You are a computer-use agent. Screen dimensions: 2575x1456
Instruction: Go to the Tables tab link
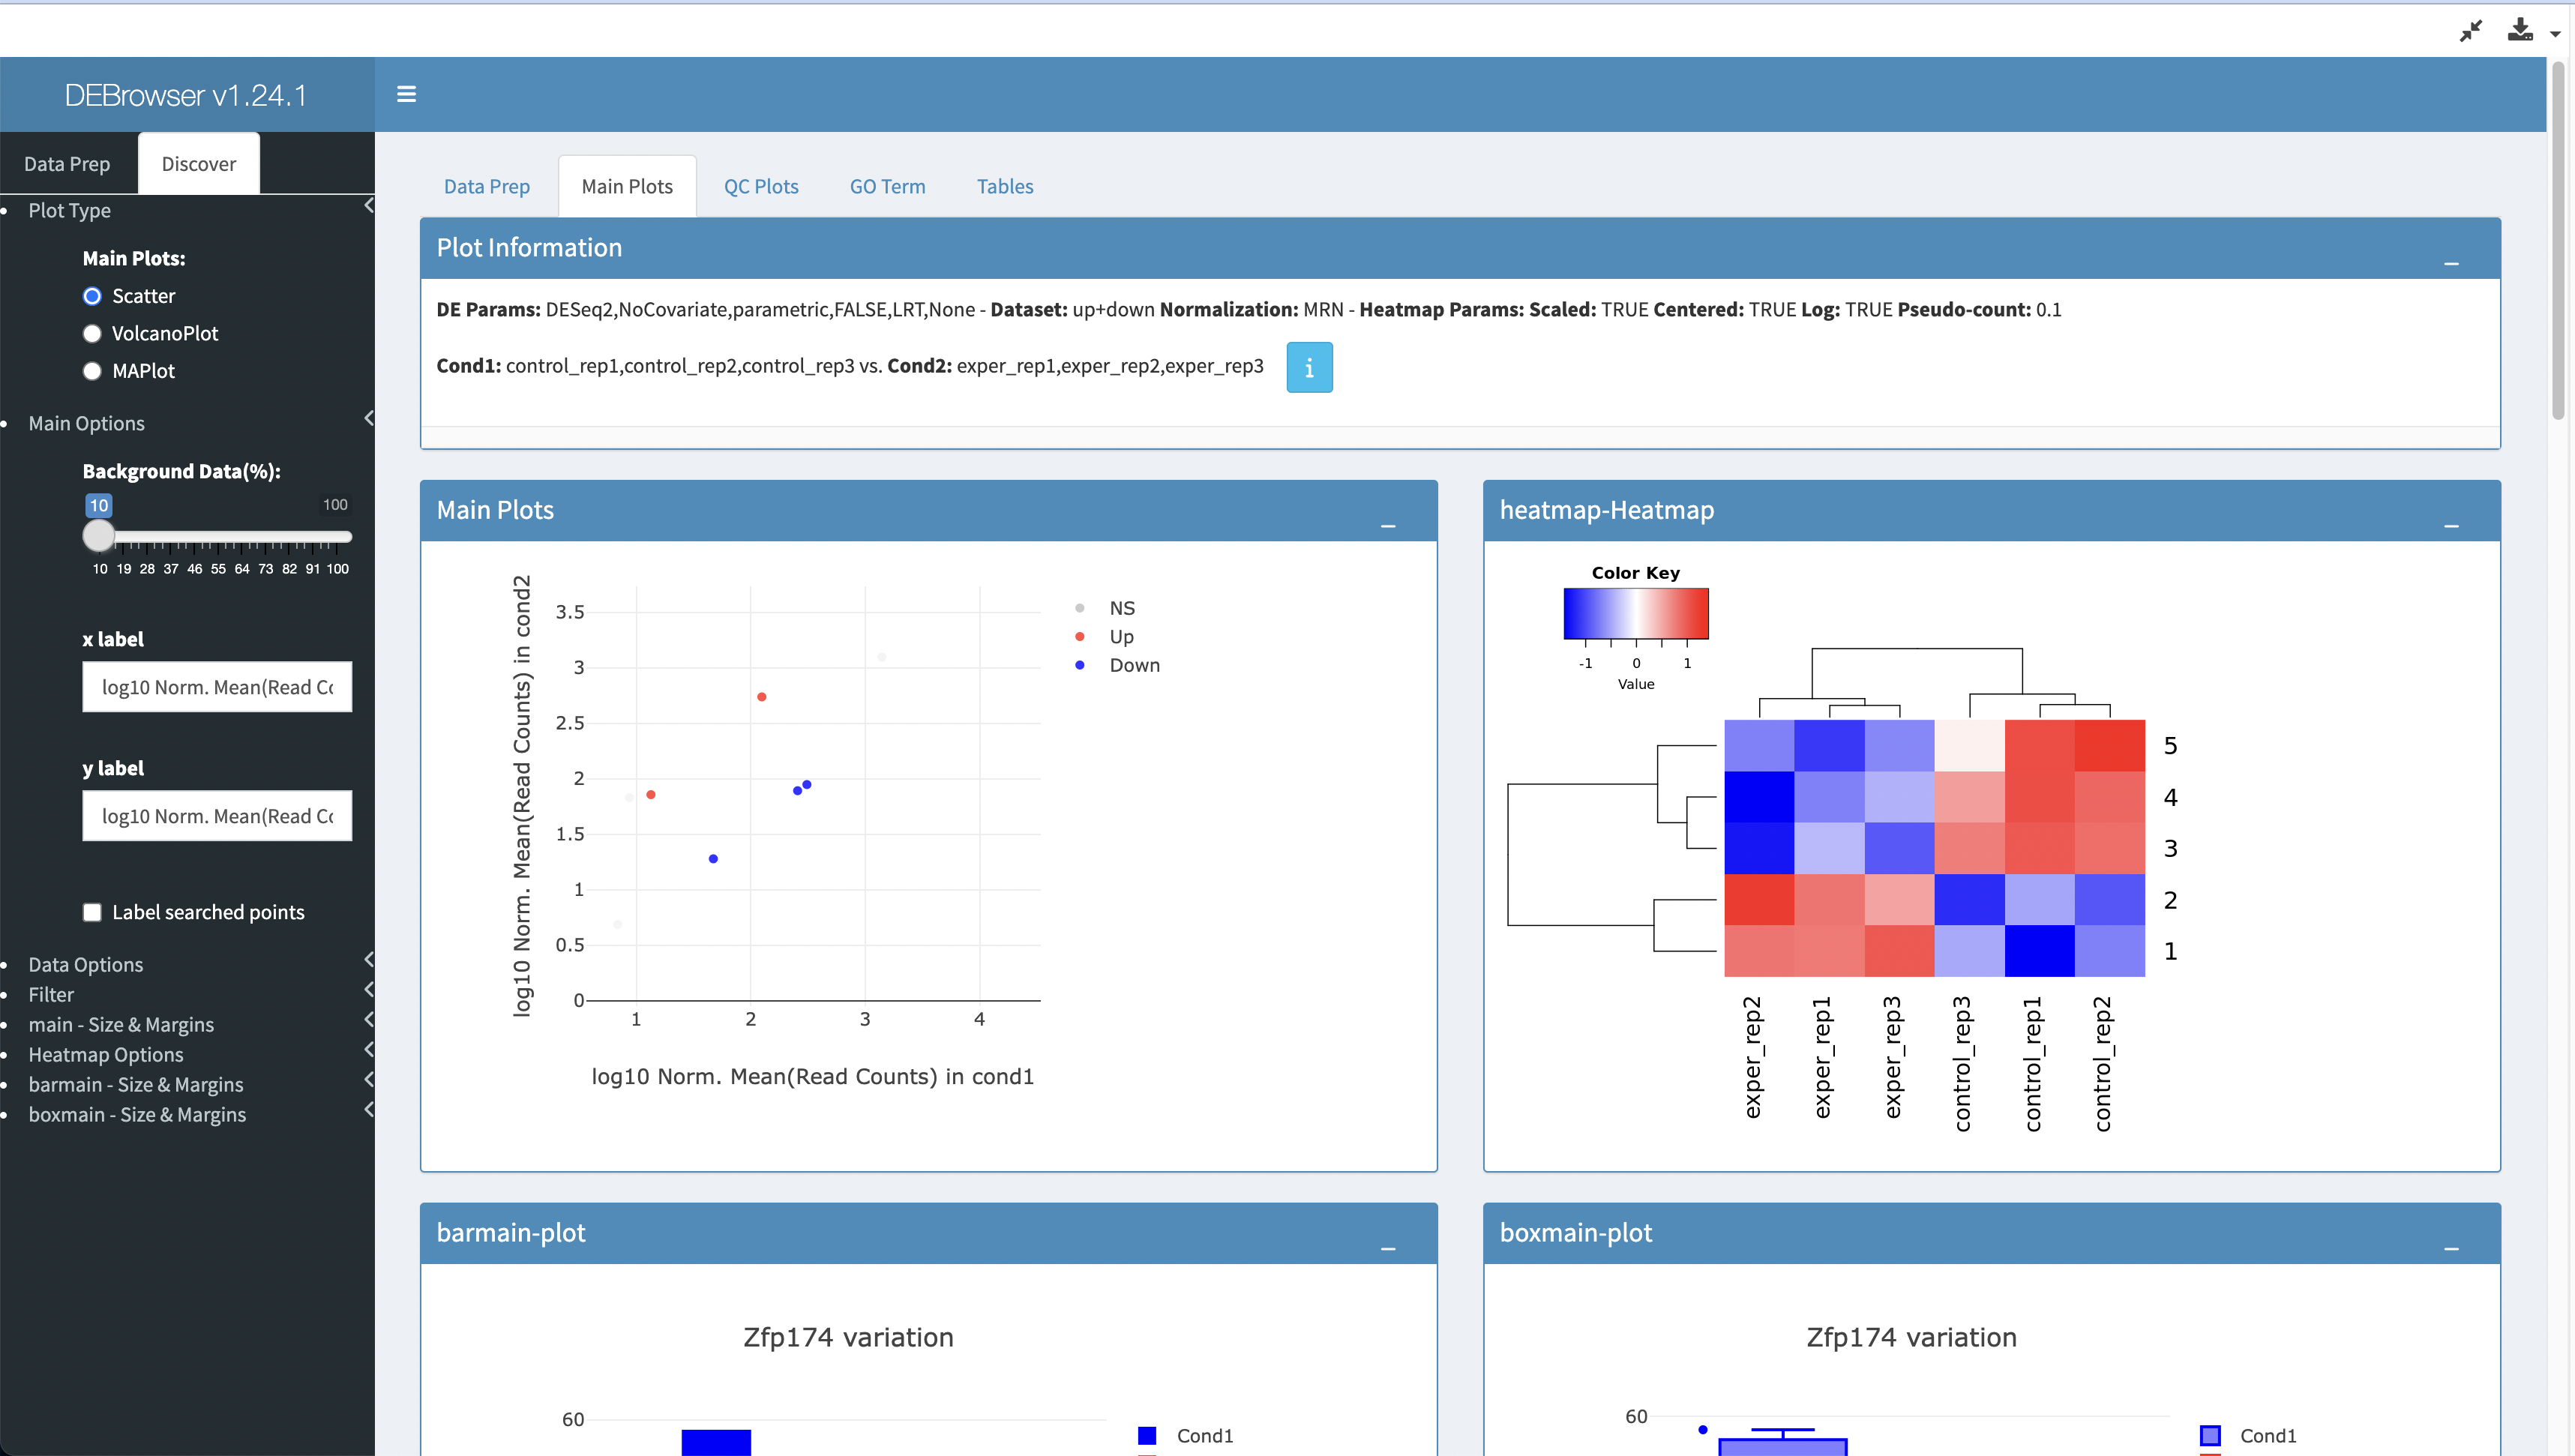click(x=1004, y=186)
